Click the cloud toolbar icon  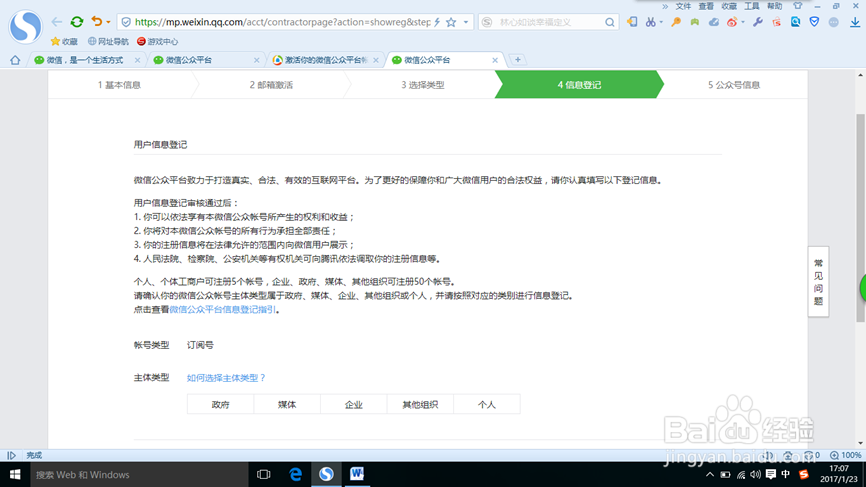pos(714,22)
